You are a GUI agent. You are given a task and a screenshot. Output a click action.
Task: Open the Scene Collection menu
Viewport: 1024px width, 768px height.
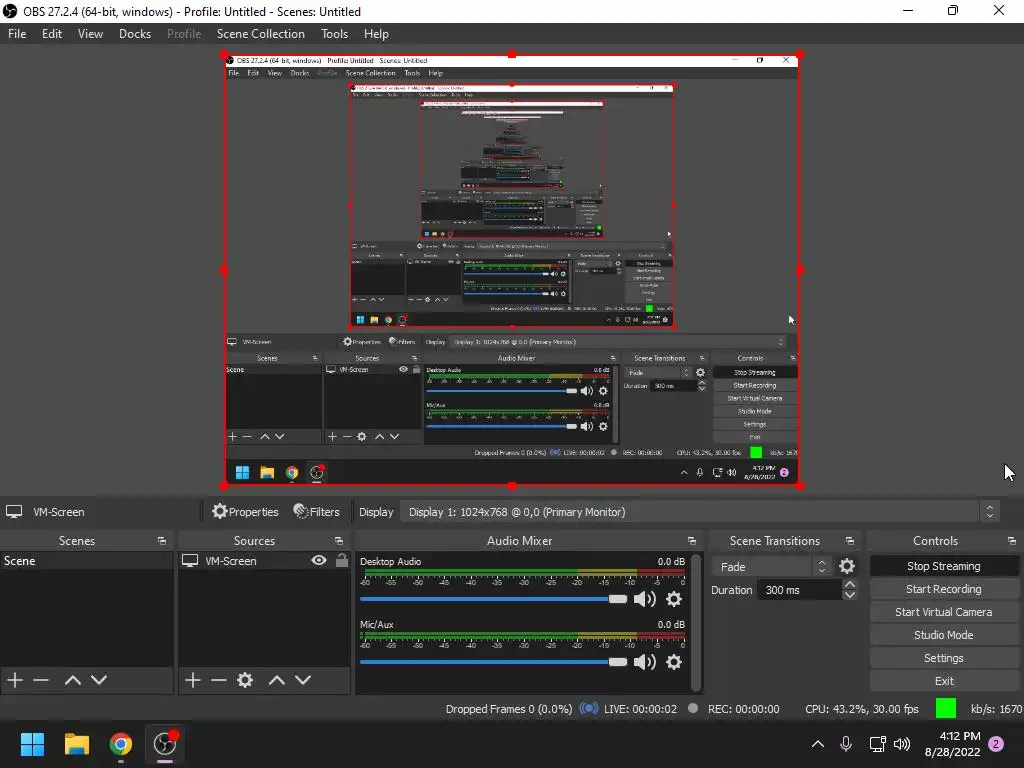pos(261,34)
